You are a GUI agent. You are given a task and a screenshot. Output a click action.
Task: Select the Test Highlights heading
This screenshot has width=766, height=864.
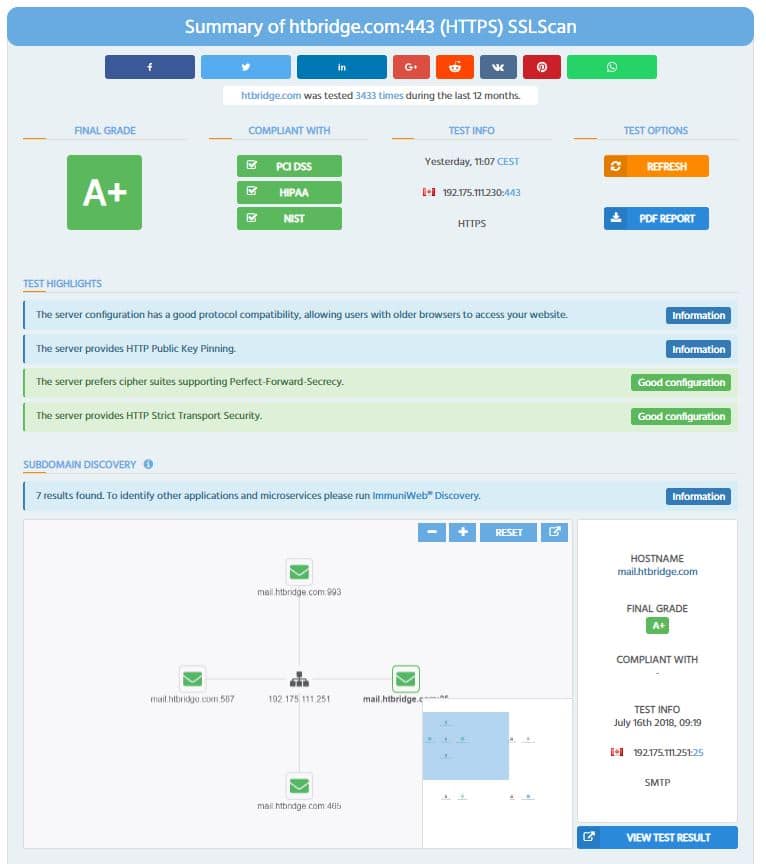[62, 284]
